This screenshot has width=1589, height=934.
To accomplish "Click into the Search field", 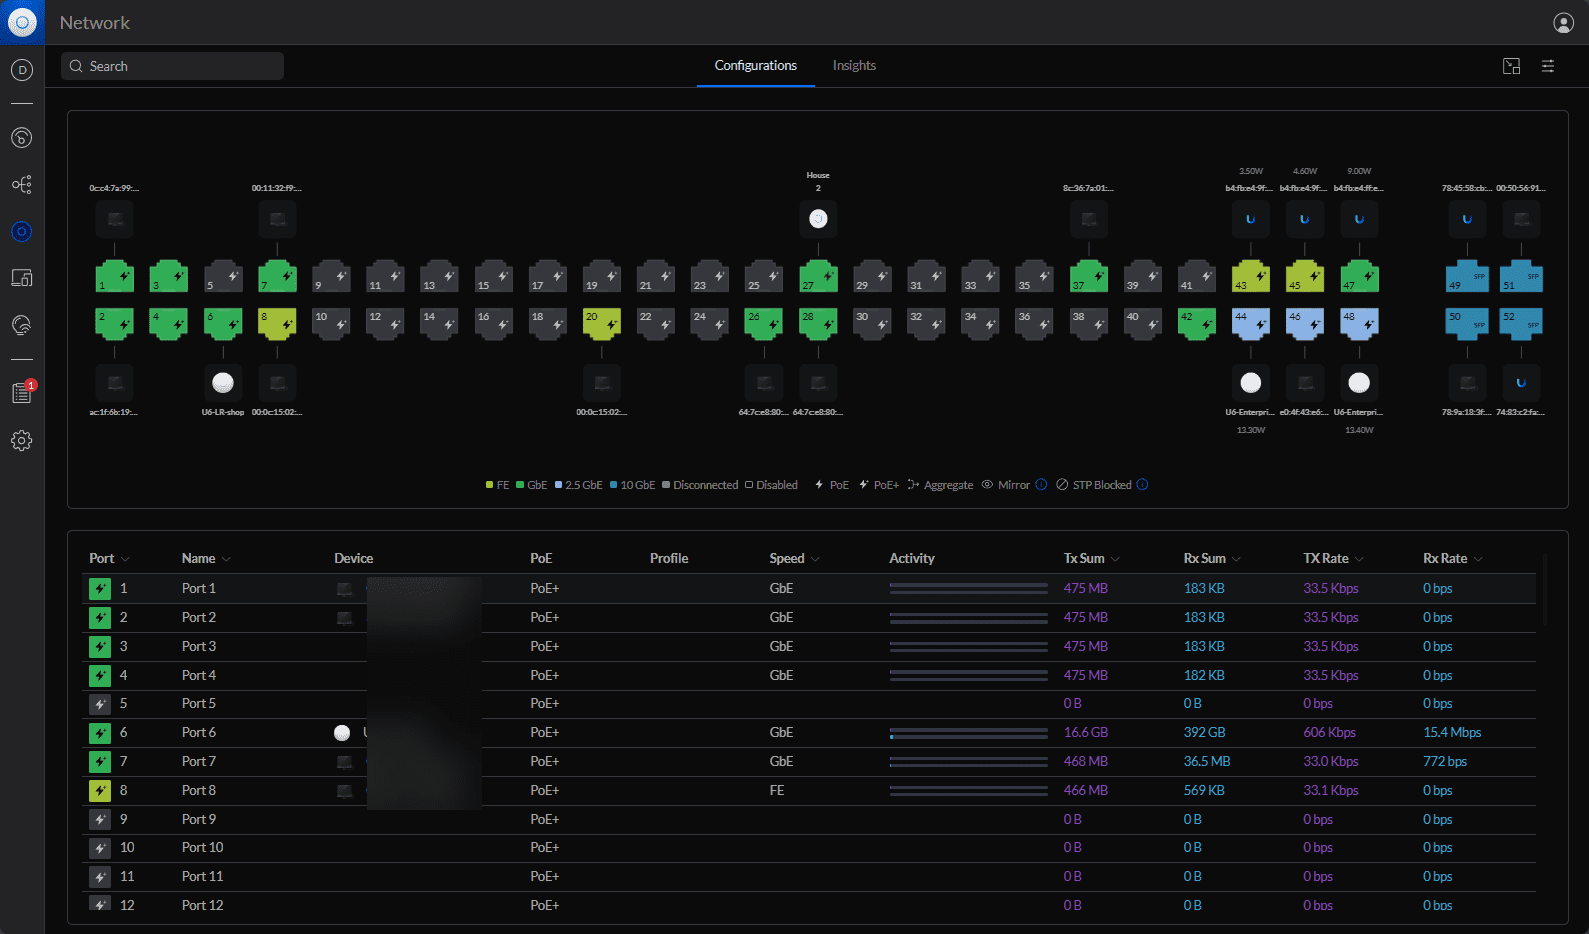I will [x=172, y=66].
